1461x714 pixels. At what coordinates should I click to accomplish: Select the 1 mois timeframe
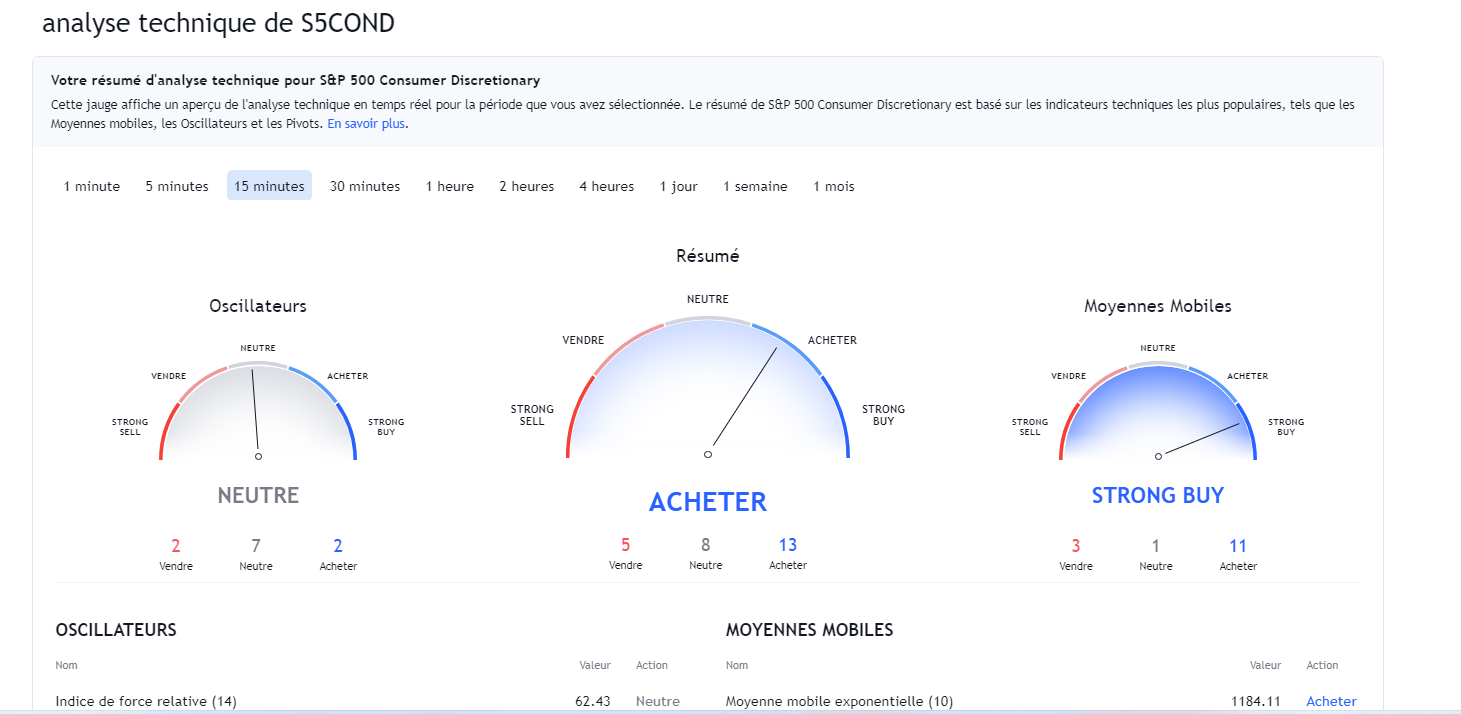[834, 186]
